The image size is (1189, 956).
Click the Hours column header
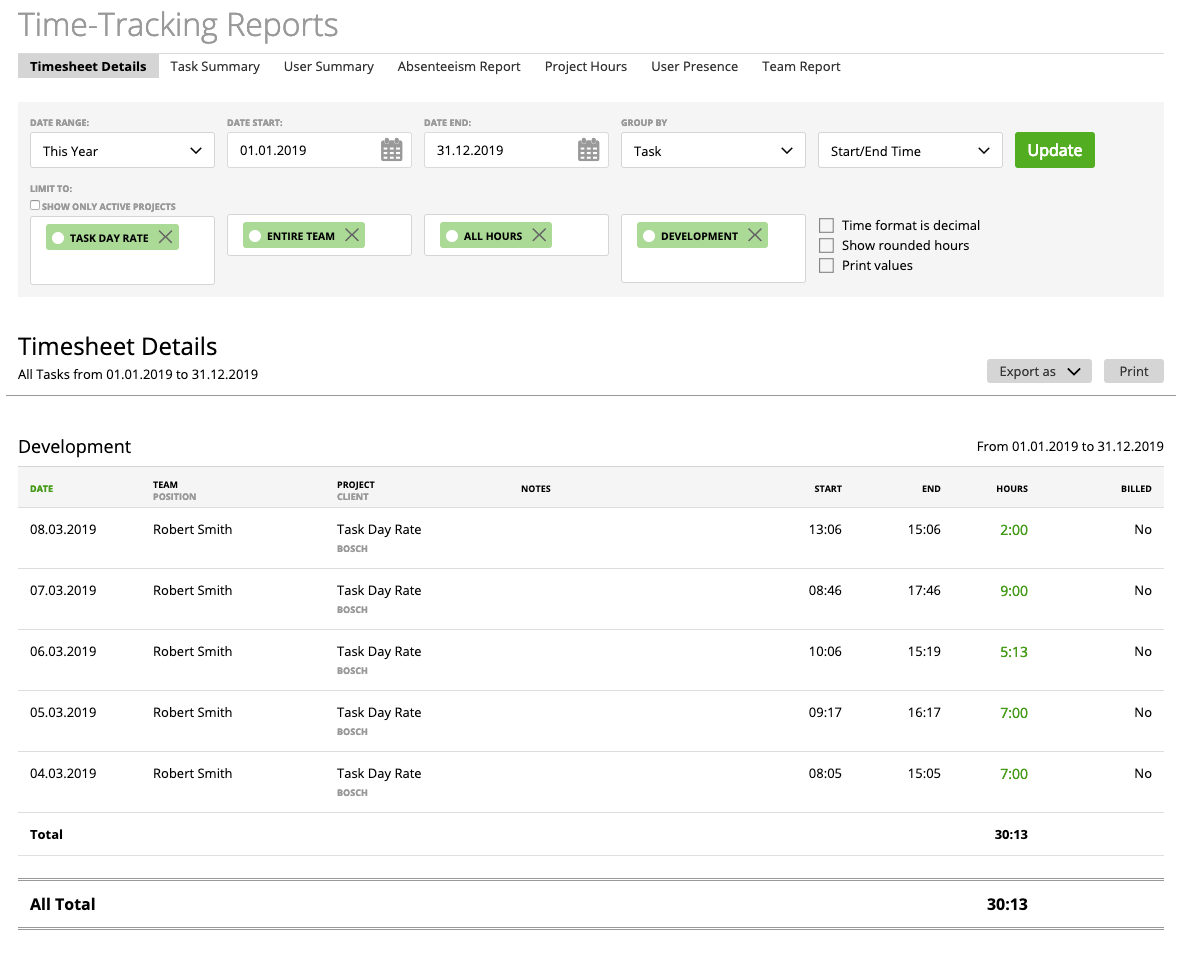coord(1012,489)
